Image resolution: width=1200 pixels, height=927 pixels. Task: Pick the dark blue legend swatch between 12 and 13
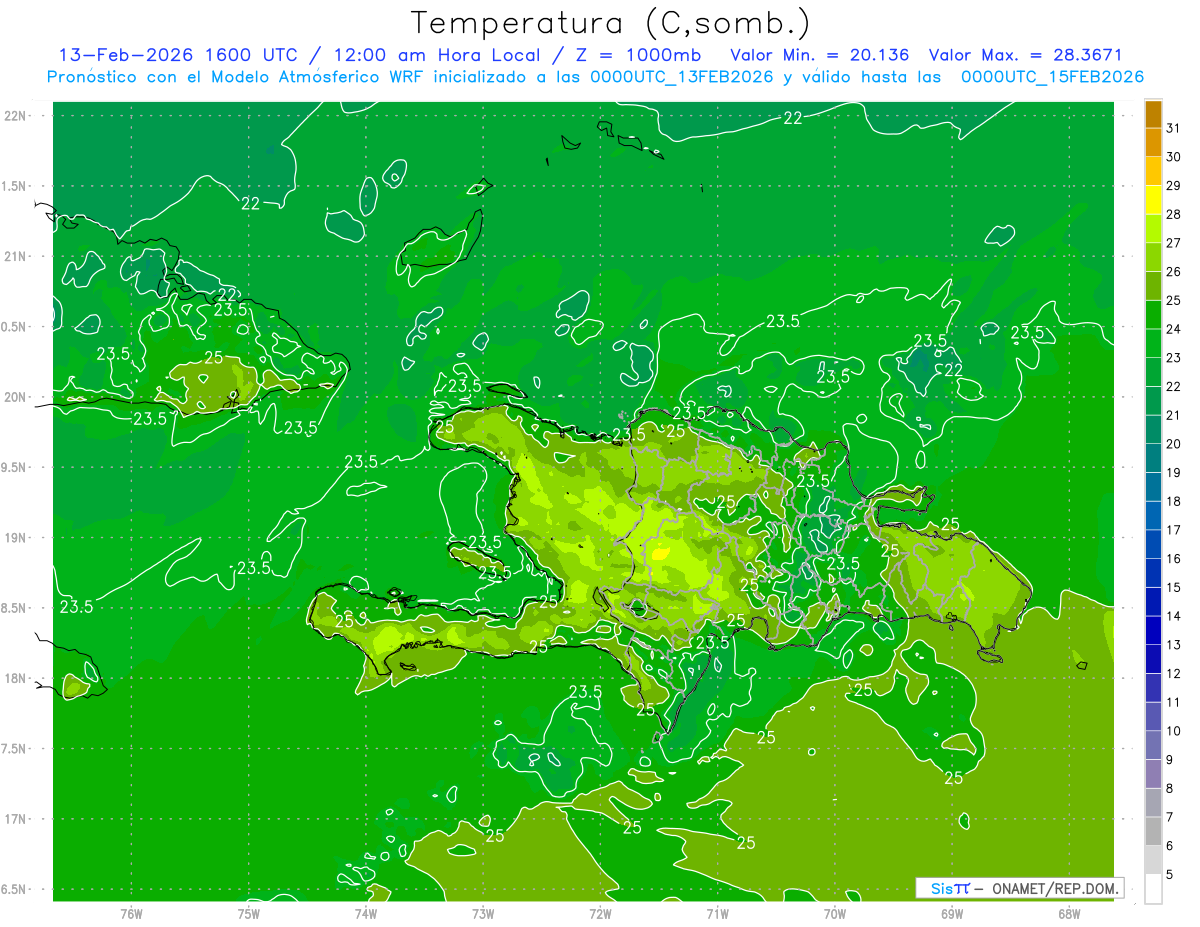(x=1153, y=660)
